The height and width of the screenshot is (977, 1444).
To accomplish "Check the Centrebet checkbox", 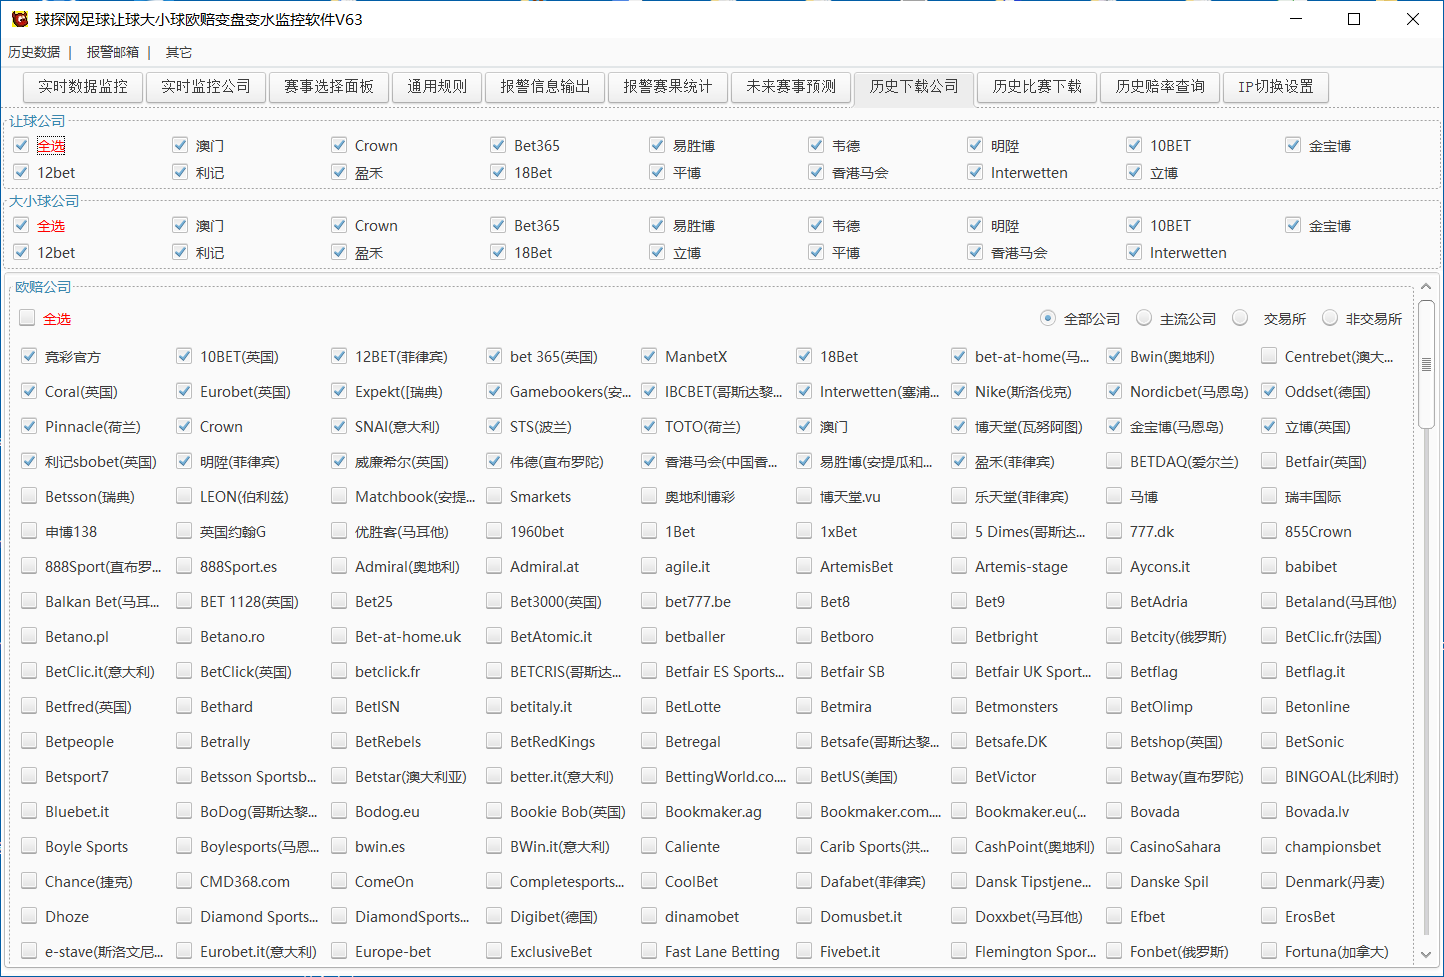I will (1269, 356).
